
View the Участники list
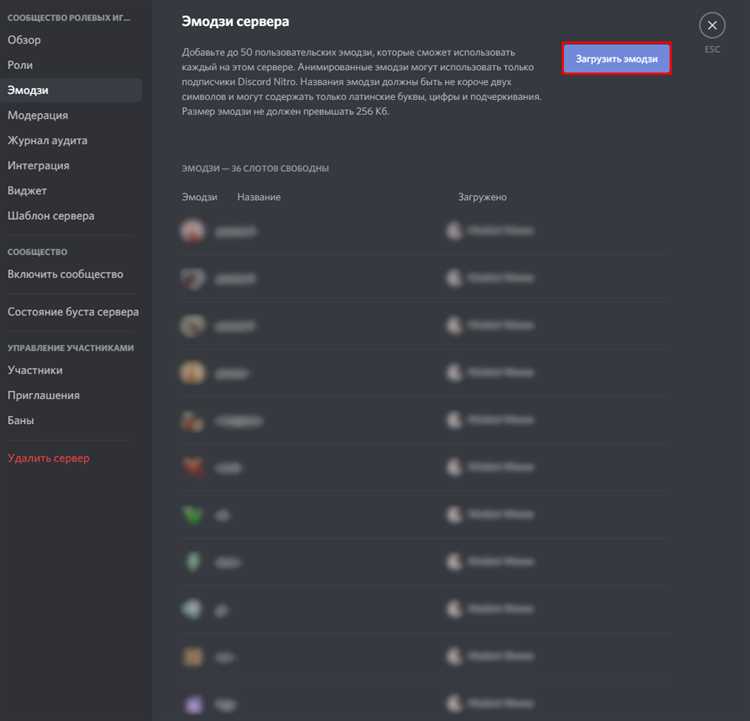[35, 370]
